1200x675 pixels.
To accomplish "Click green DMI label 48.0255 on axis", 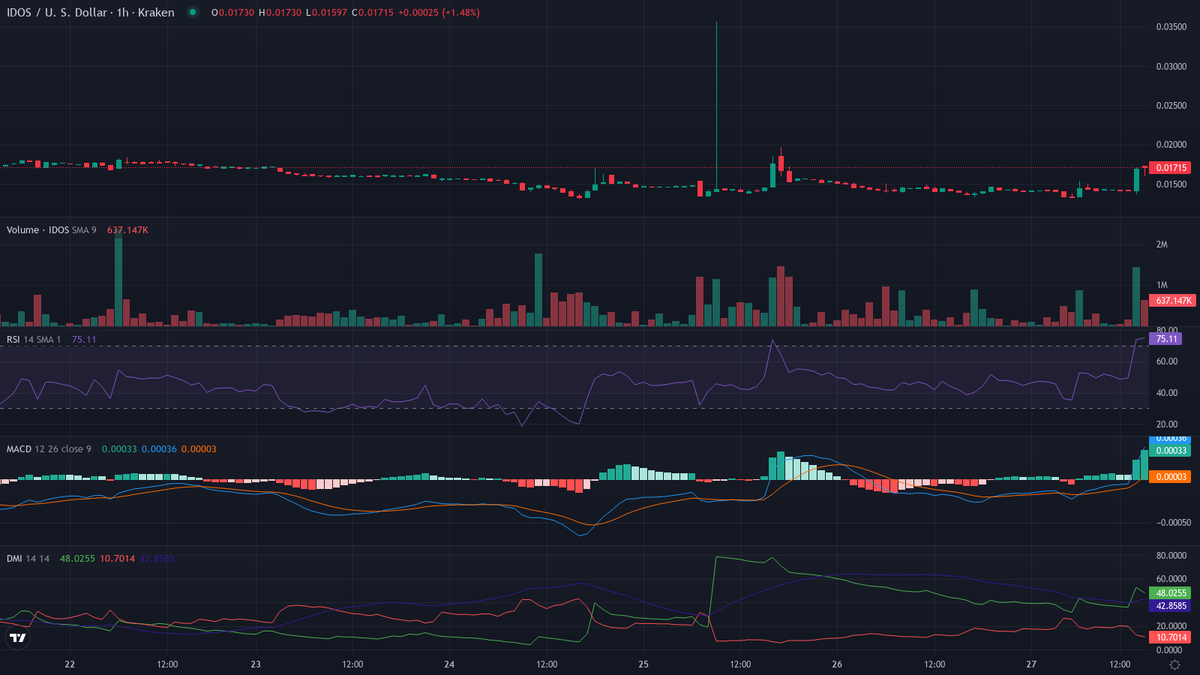I will 1170,592.
